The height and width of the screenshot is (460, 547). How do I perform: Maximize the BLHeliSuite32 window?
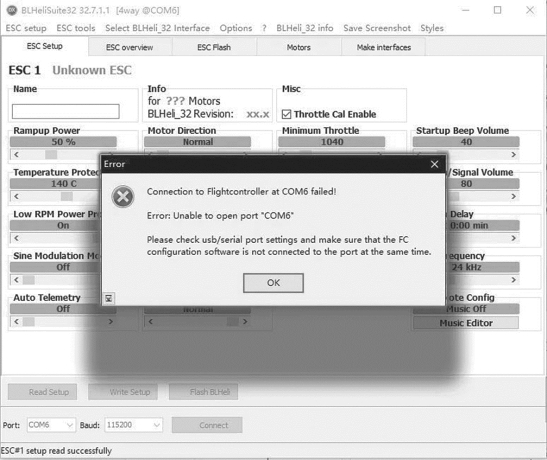[497, 10]
